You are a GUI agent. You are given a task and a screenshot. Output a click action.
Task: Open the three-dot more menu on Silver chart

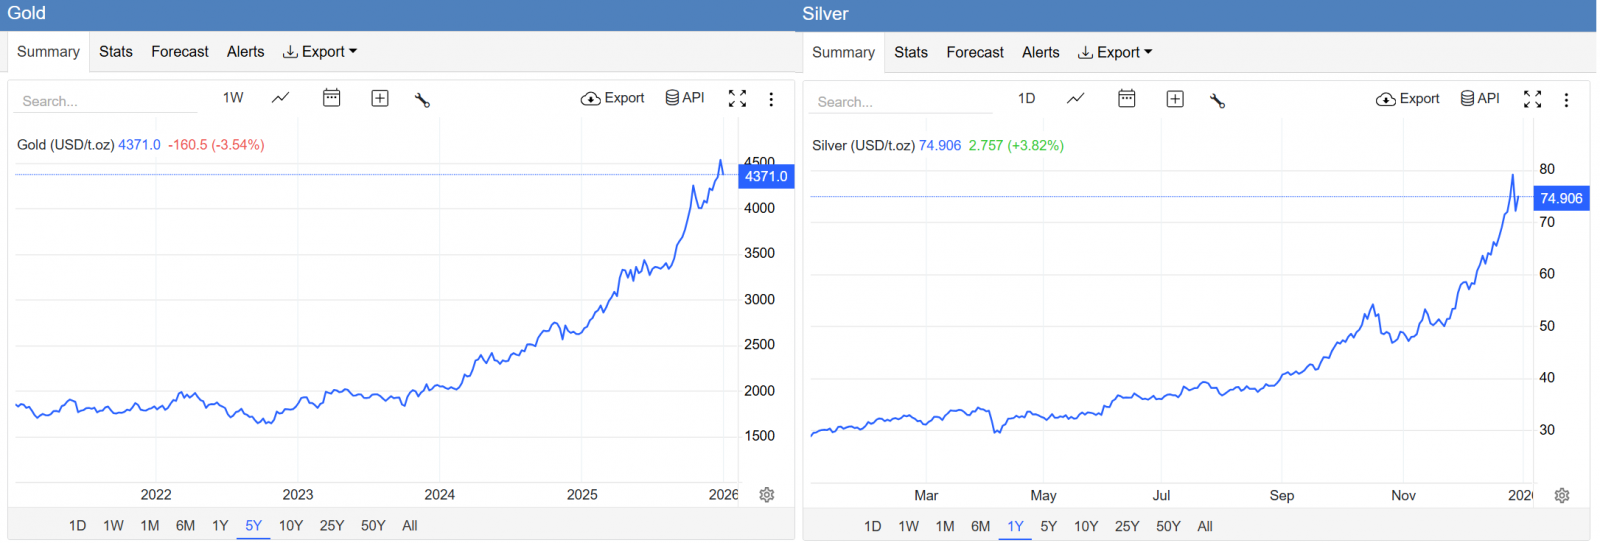click(1566, 99)
